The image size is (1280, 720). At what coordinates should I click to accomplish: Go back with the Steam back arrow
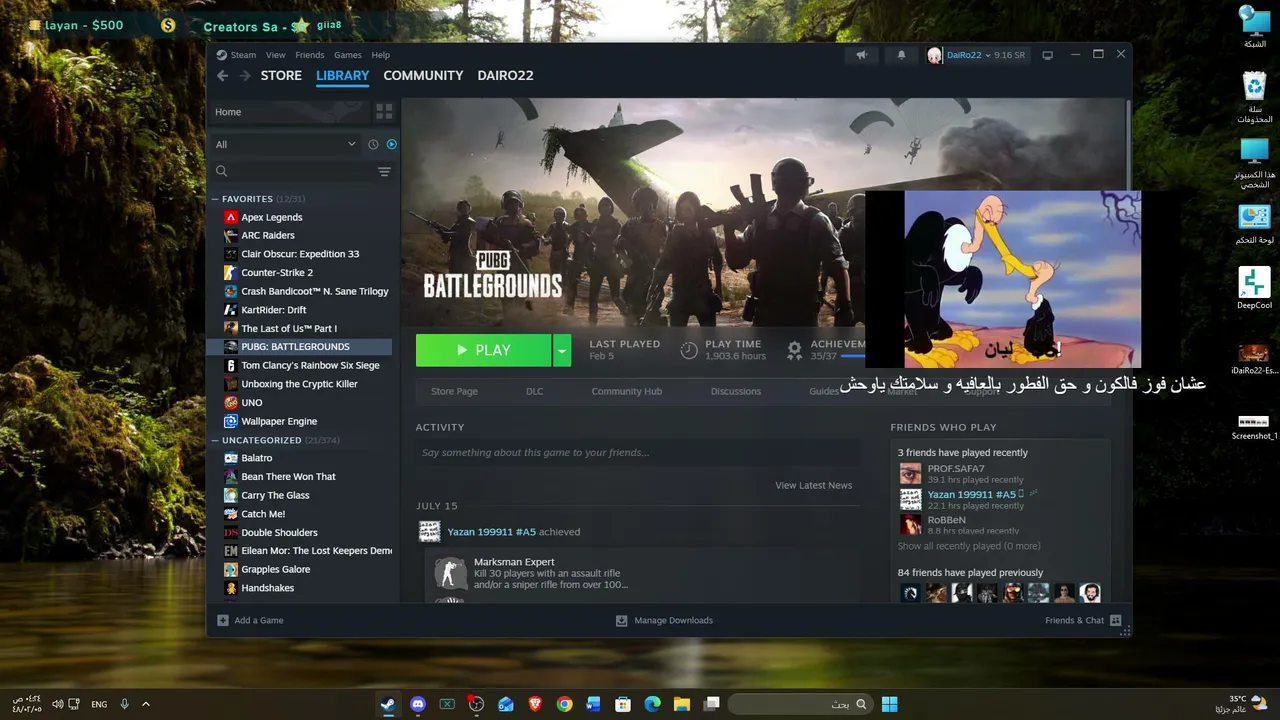click(223, 76)
